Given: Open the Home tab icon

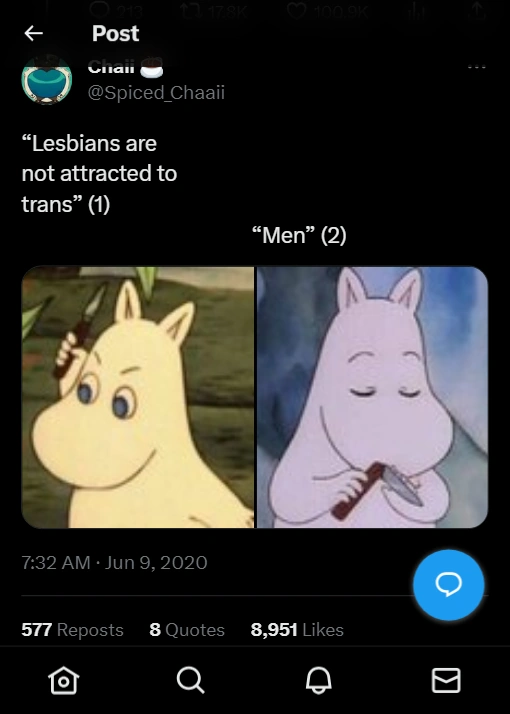Looking at the screenshot, I should [64, 680].
